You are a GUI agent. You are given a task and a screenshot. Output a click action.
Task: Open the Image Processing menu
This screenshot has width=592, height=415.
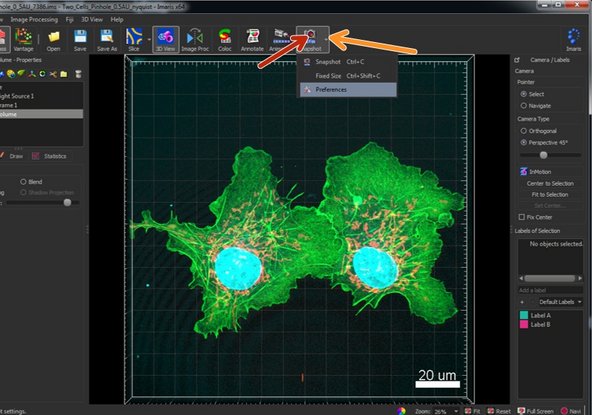(34, 19)
